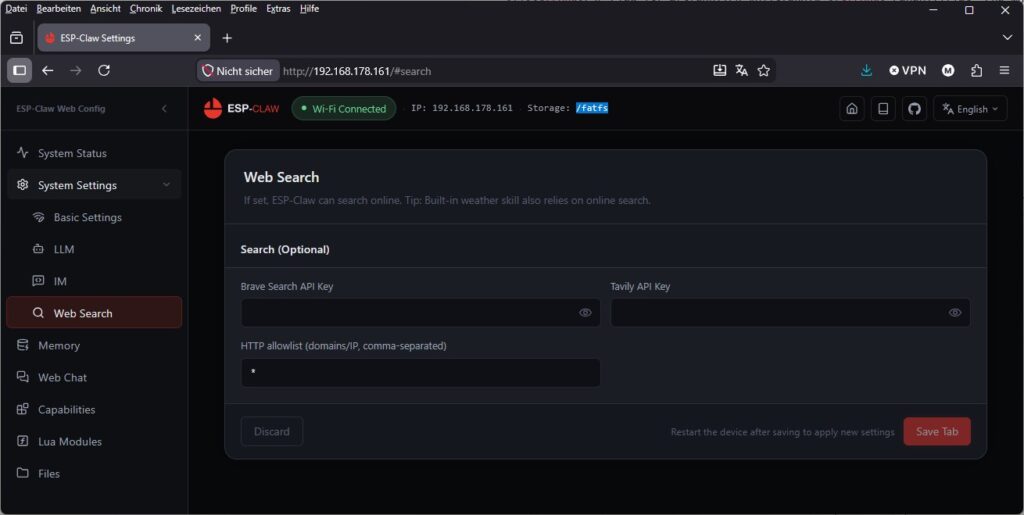
Task: Open the browser hamburger menu
Action: 1004,70
